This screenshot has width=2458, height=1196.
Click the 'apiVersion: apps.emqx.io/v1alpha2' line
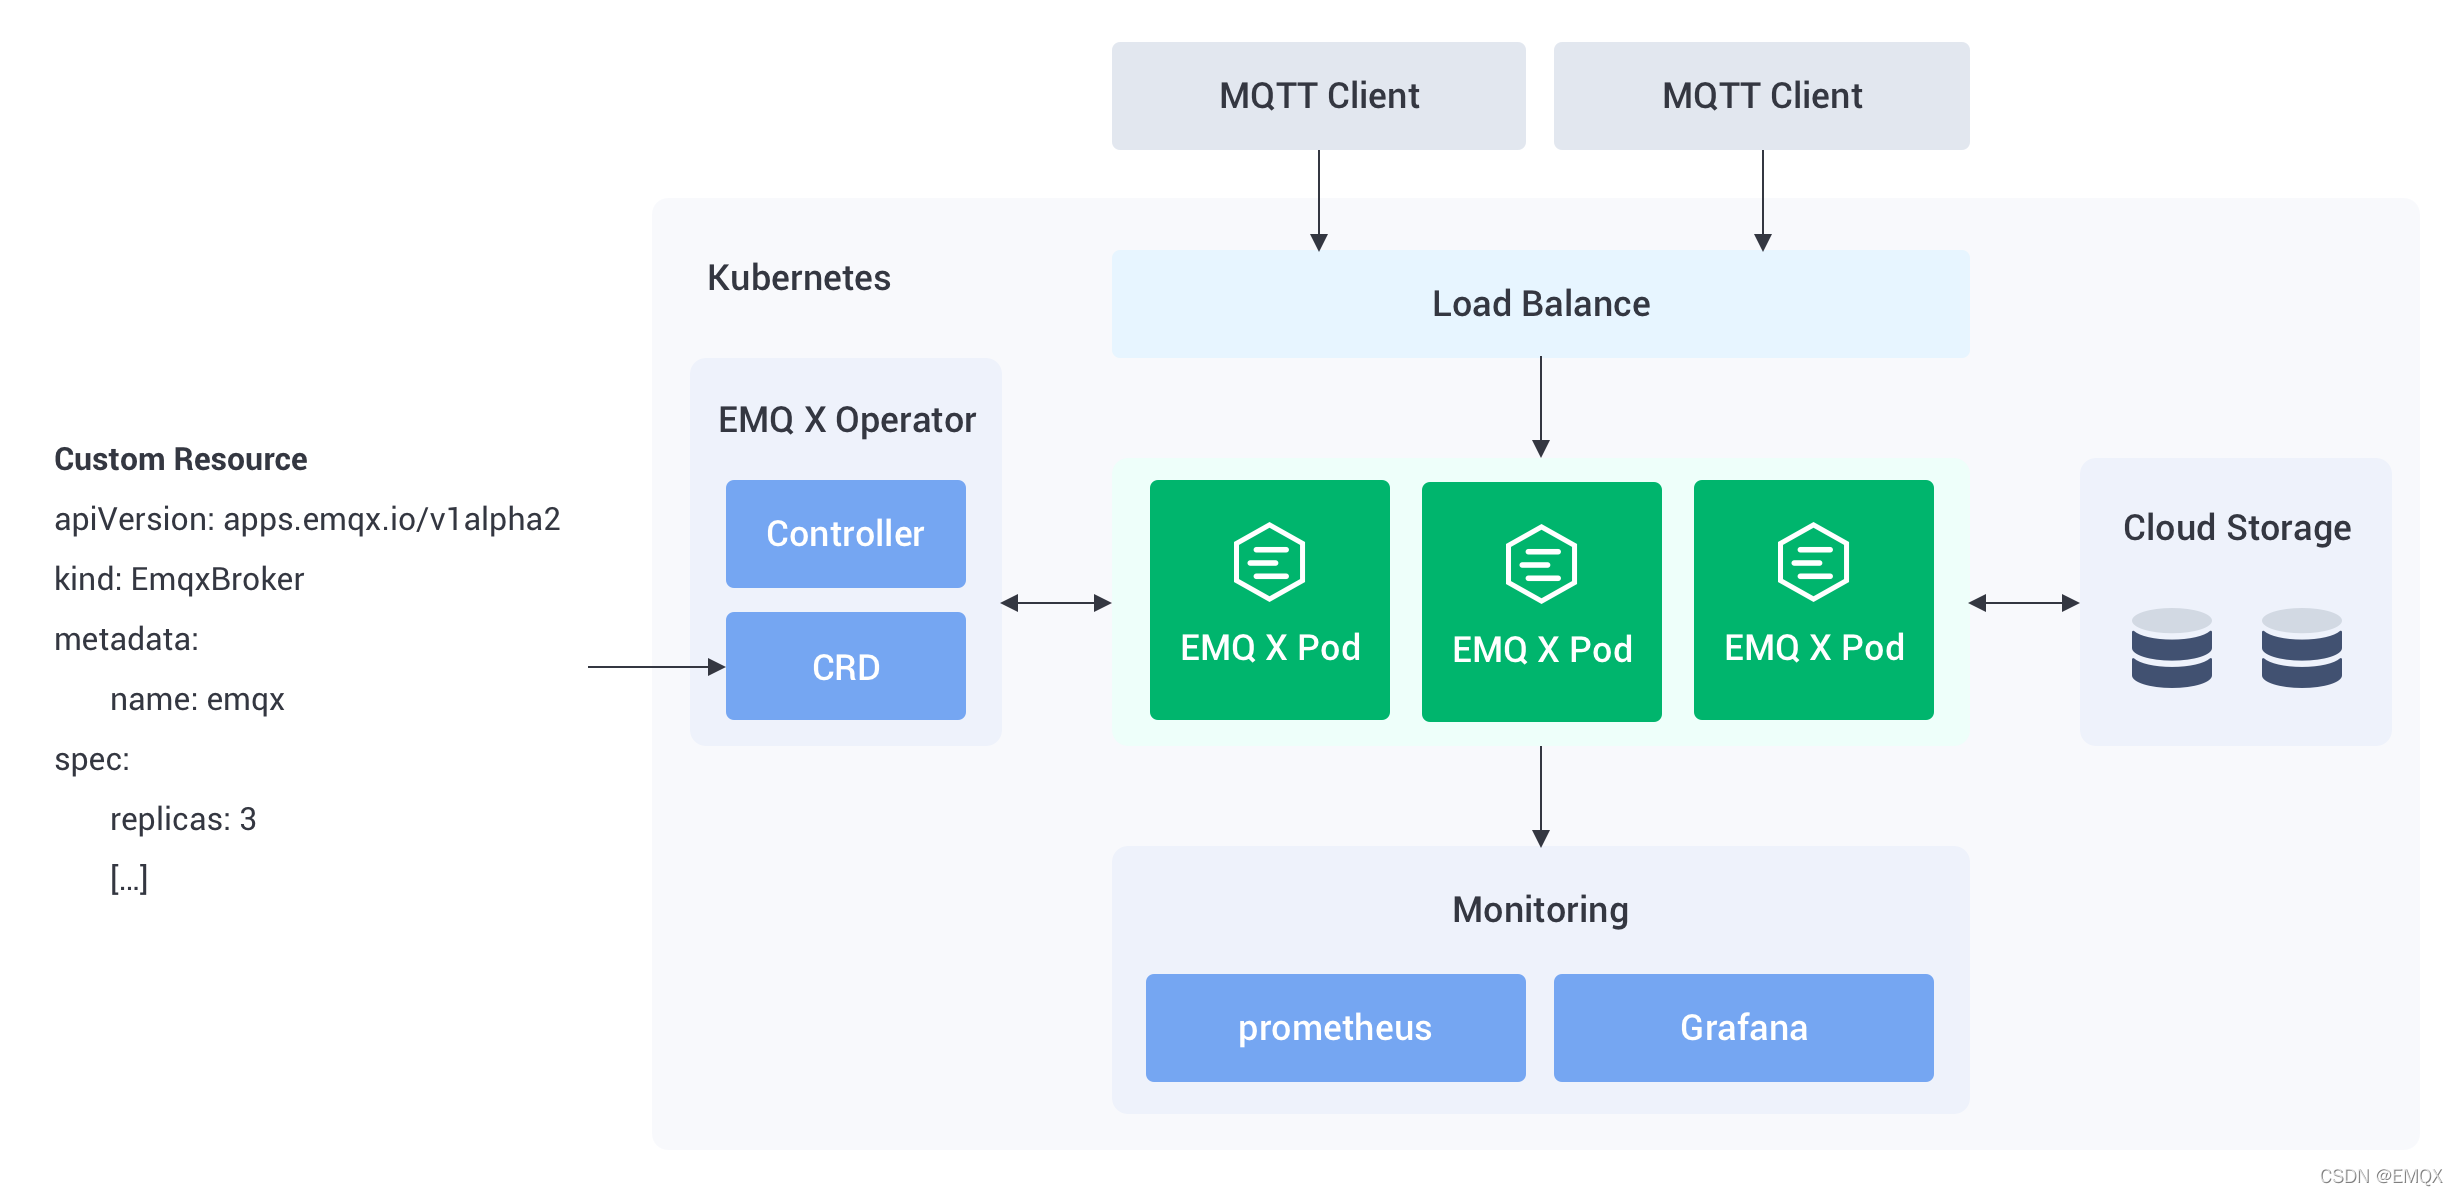click(x=307, y=520)
